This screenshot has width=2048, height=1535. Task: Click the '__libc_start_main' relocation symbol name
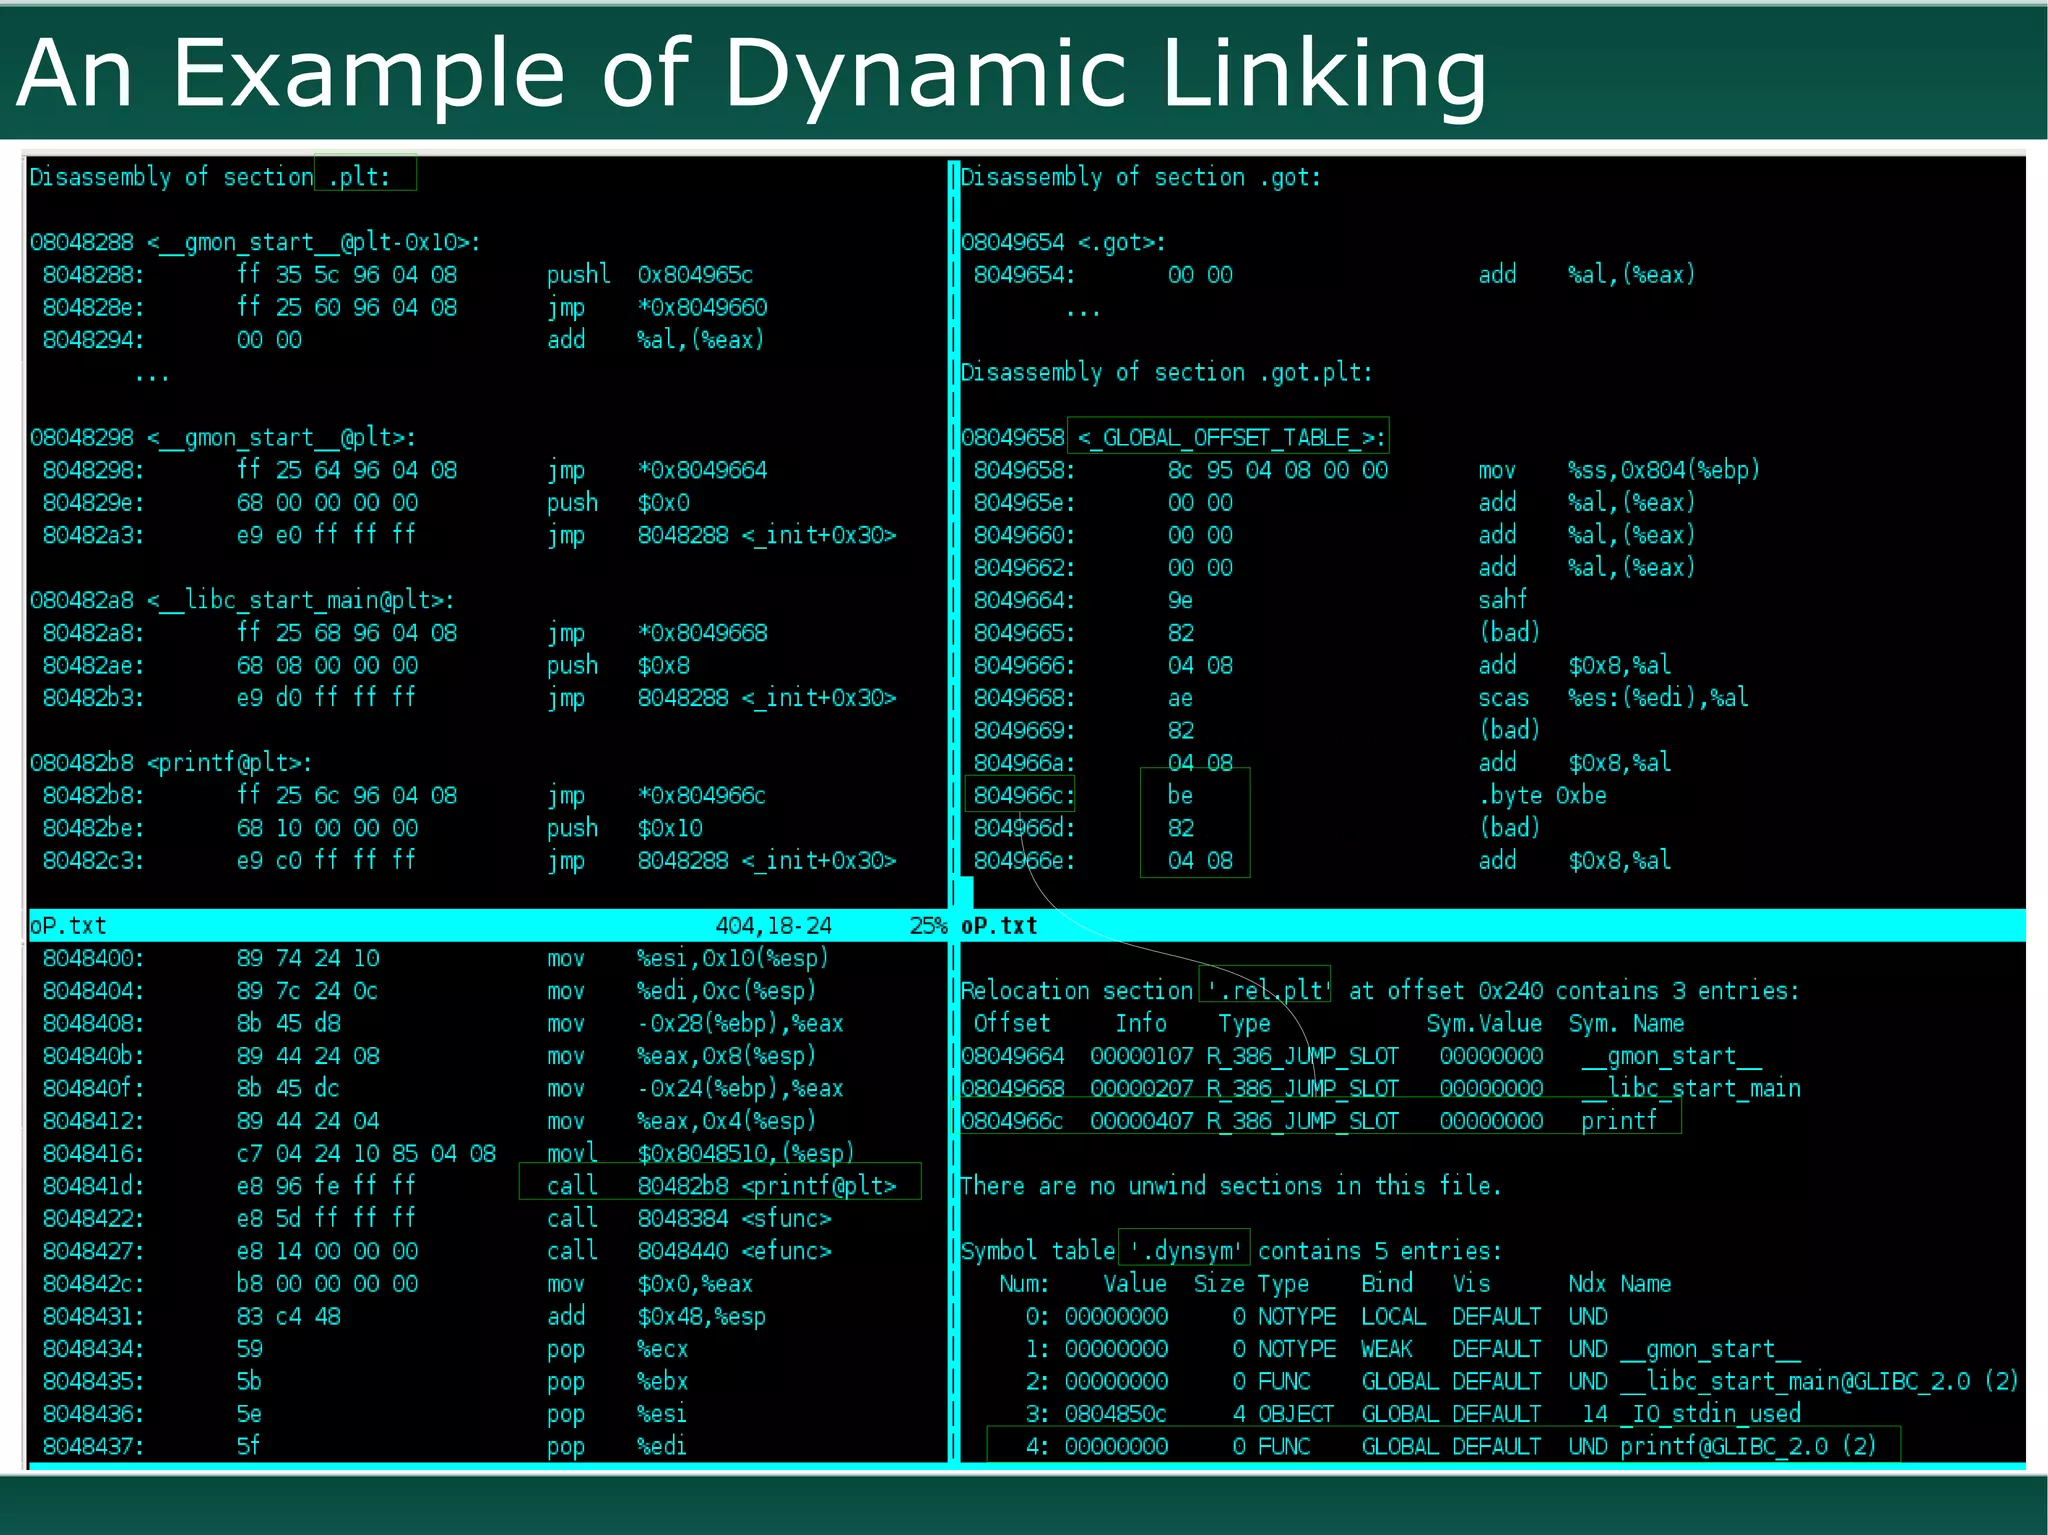[1691, 1088]
